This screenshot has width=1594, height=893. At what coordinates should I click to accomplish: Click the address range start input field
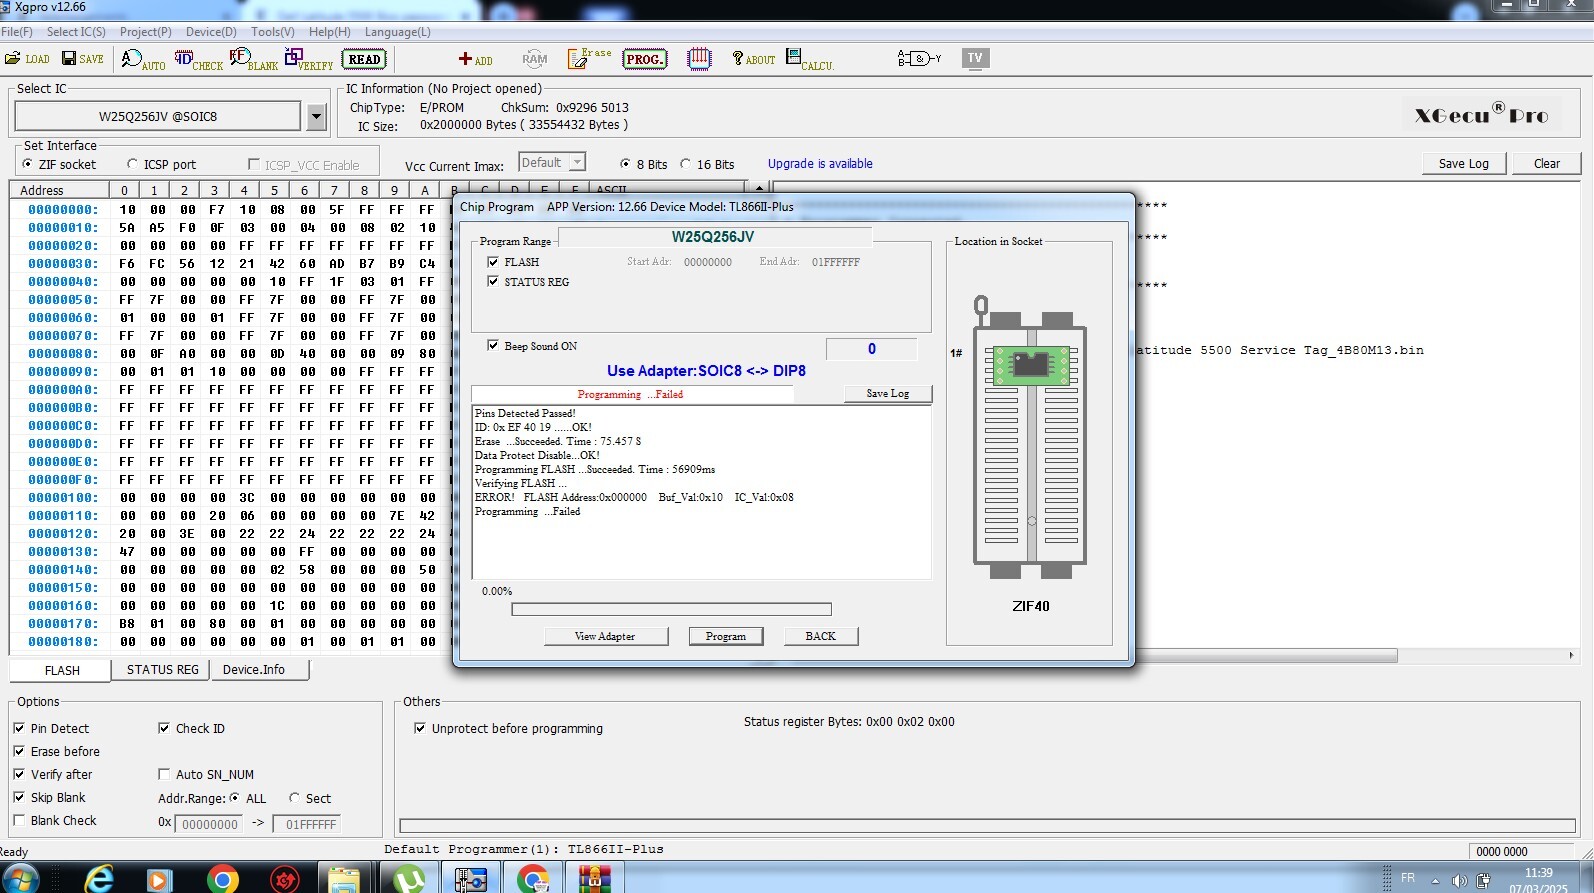209,825
